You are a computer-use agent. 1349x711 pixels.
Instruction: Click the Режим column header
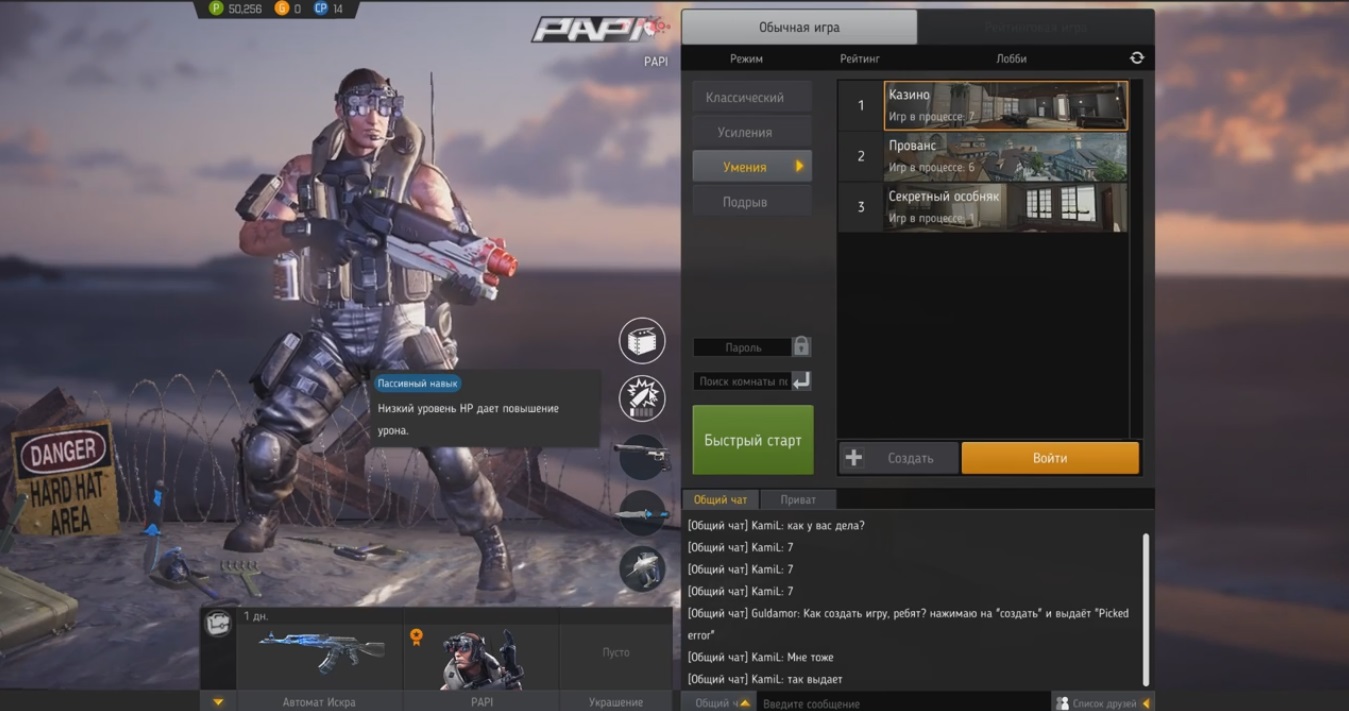click(x=746, y=59)
